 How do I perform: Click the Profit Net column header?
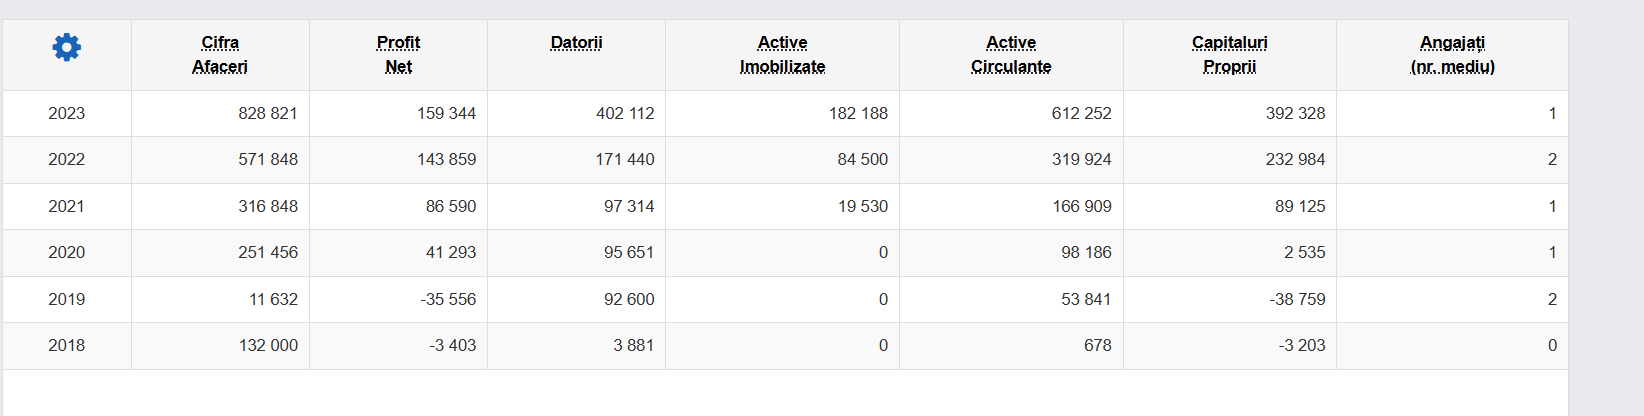pyautogui.click(x=398, y=54)
